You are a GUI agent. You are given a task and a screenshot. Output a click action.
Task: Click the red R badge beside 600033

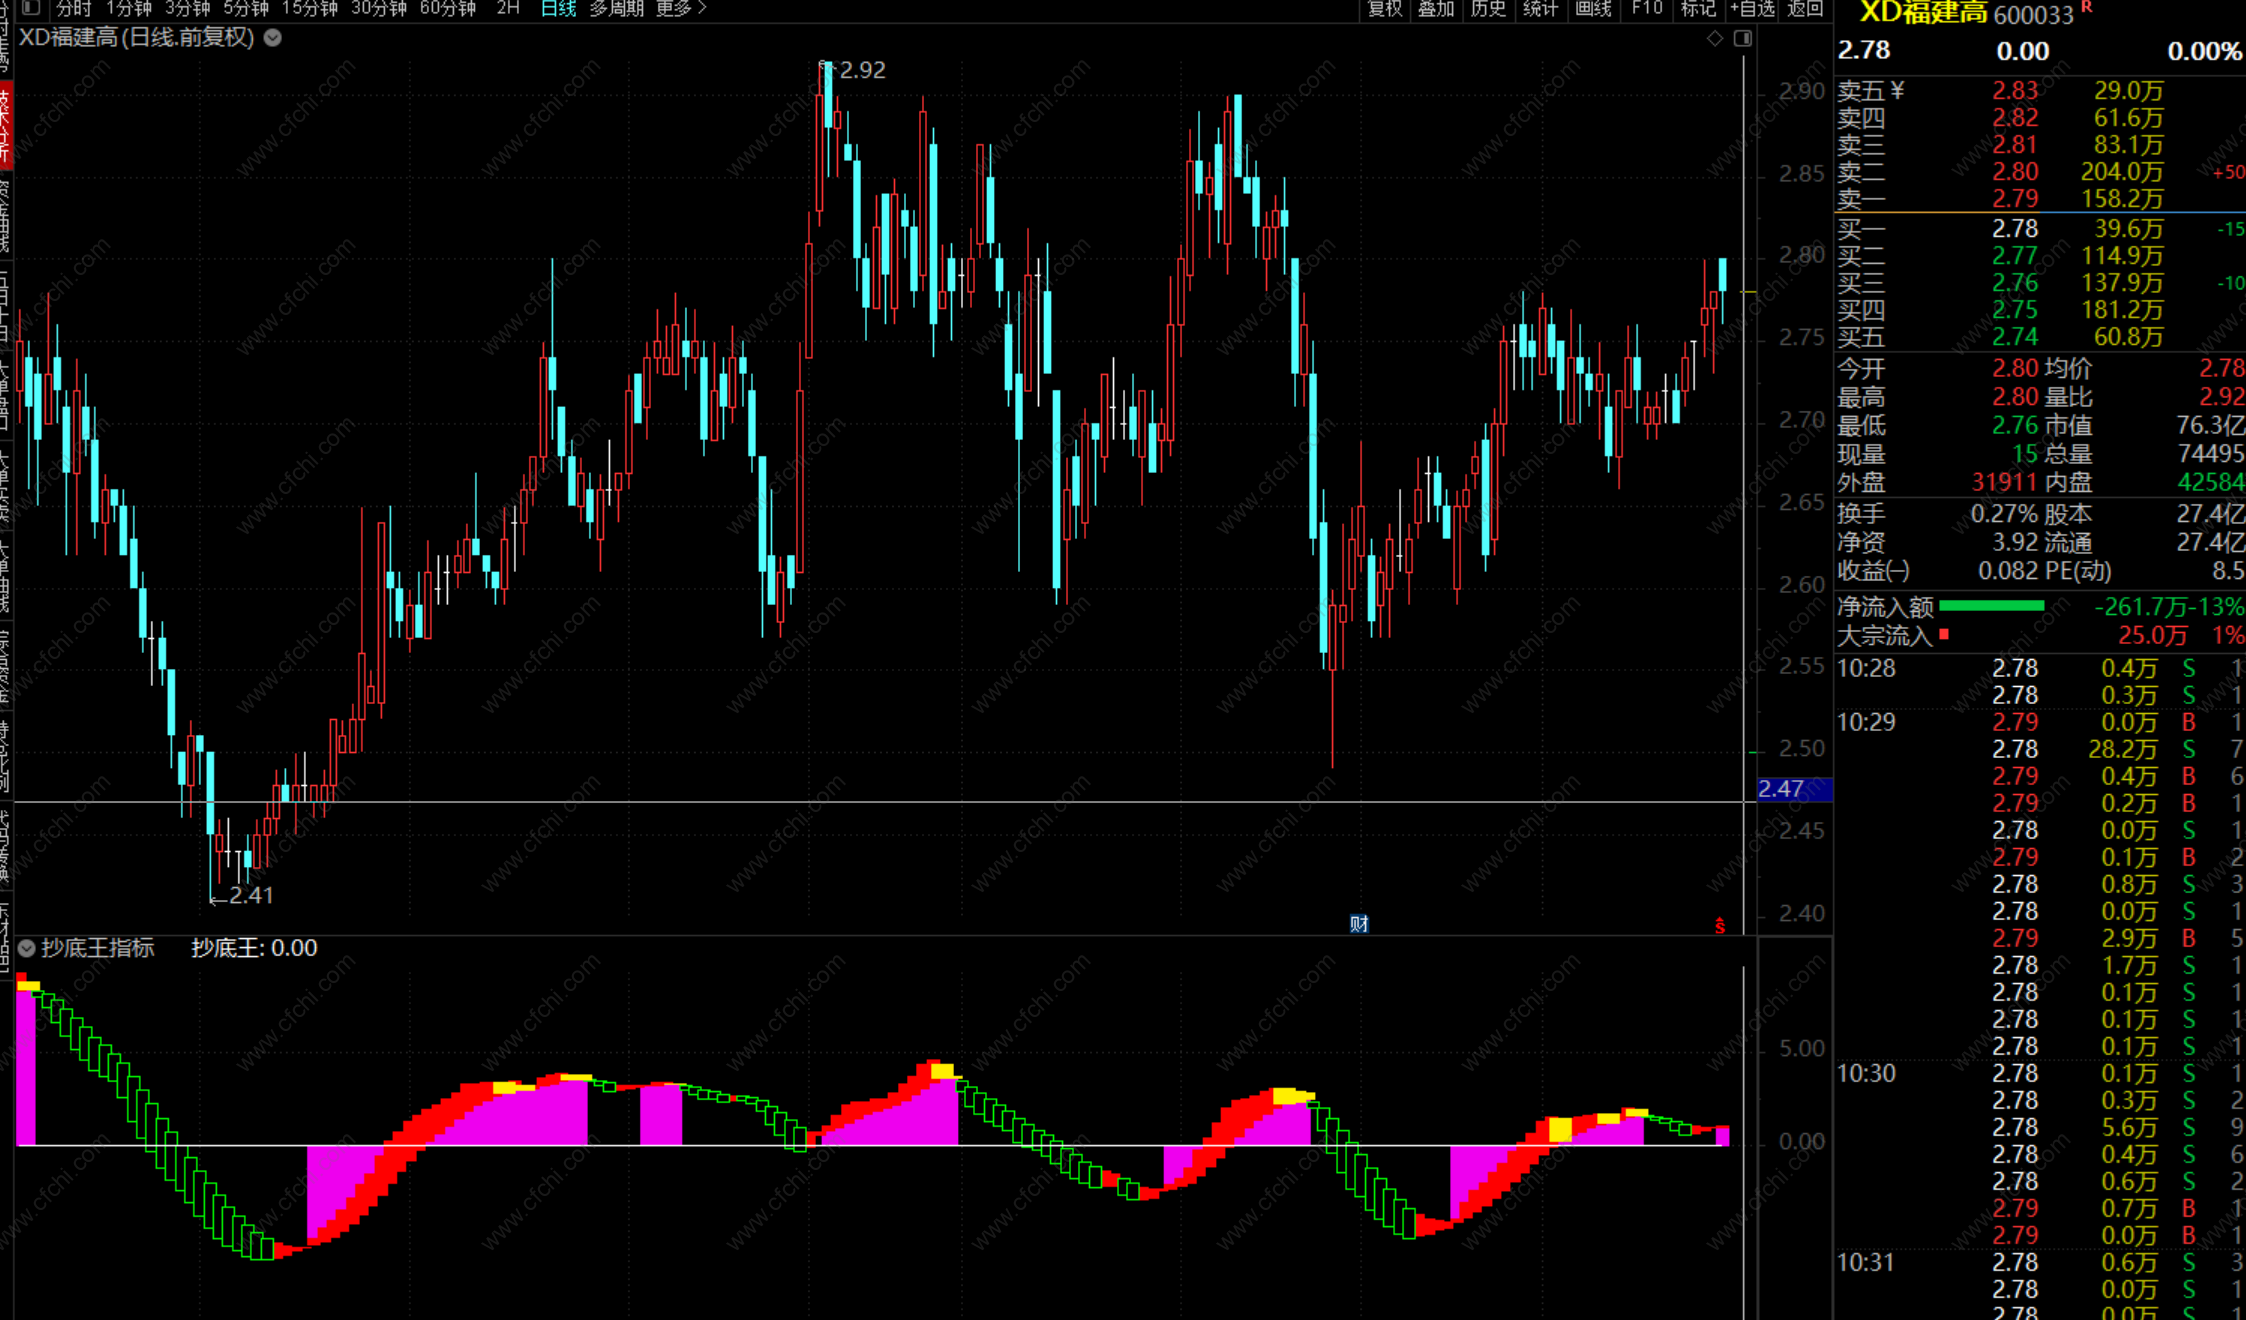point(2086,8)
